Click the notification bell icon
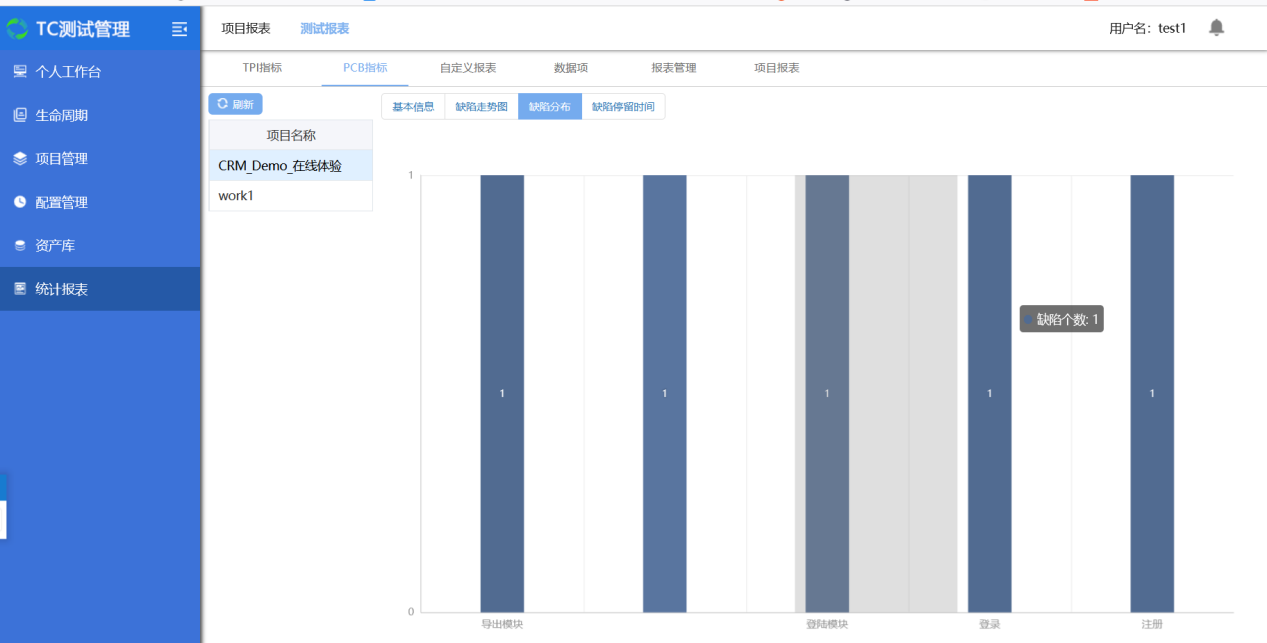Image resolution: width=1267 pixels, height=643 pixels. click(1216, 28)
